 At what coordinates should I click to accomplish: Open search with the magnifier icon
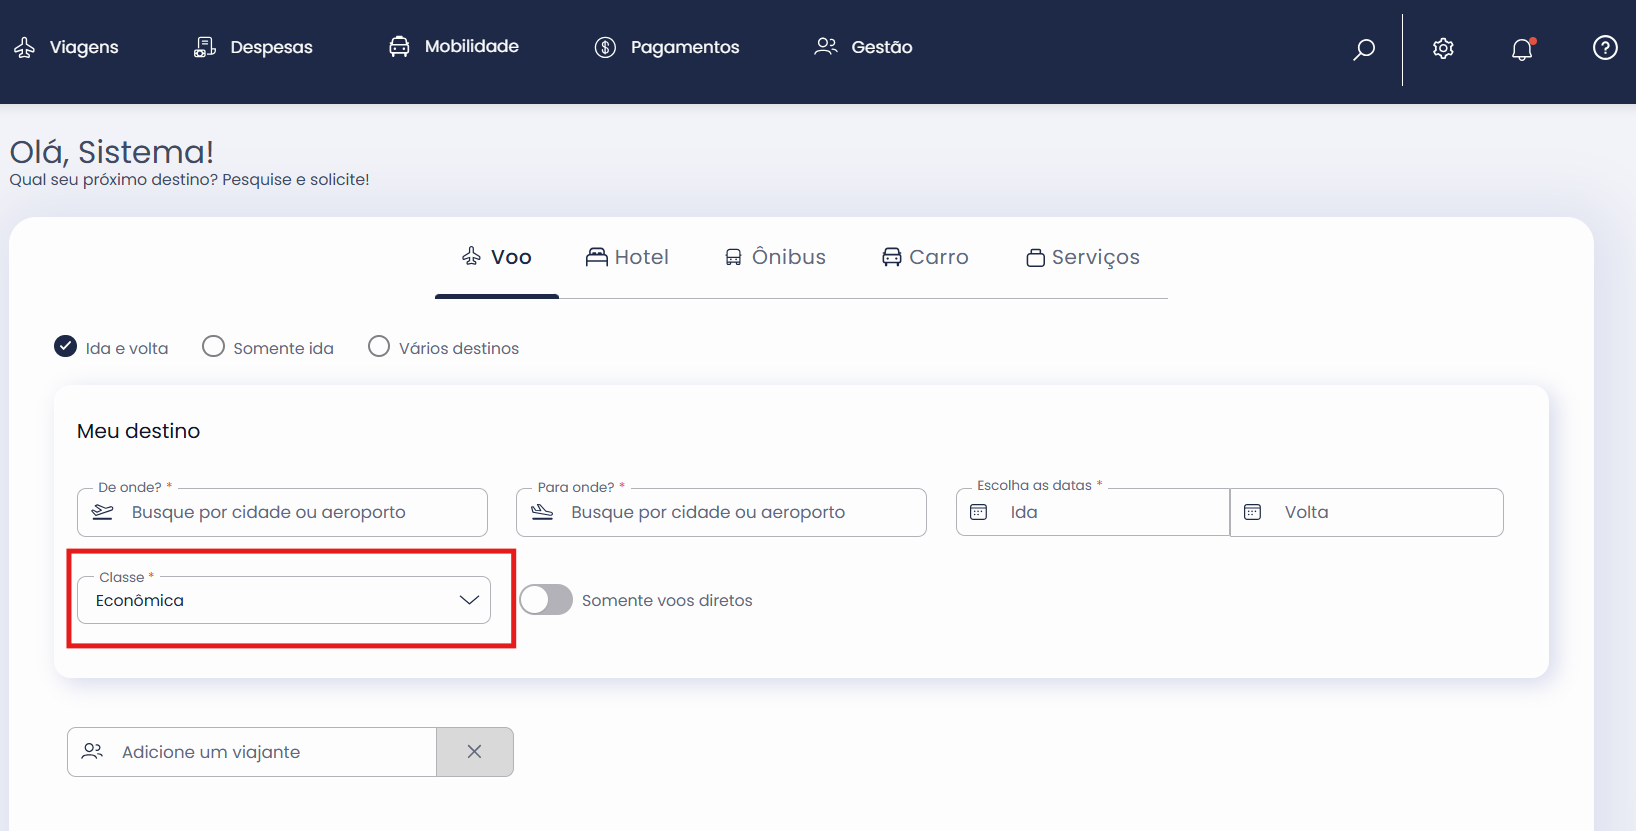click(1364, 49)
